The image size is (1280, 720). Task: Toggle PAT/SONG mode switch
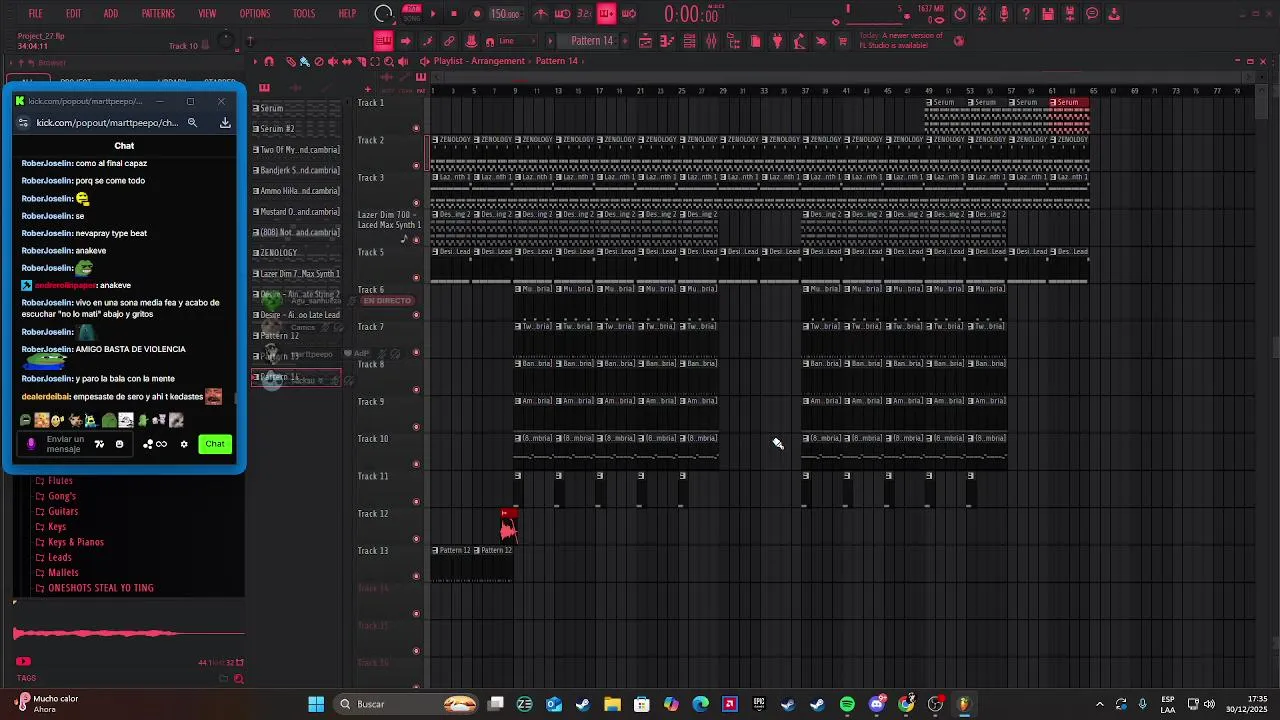[411, 14]
